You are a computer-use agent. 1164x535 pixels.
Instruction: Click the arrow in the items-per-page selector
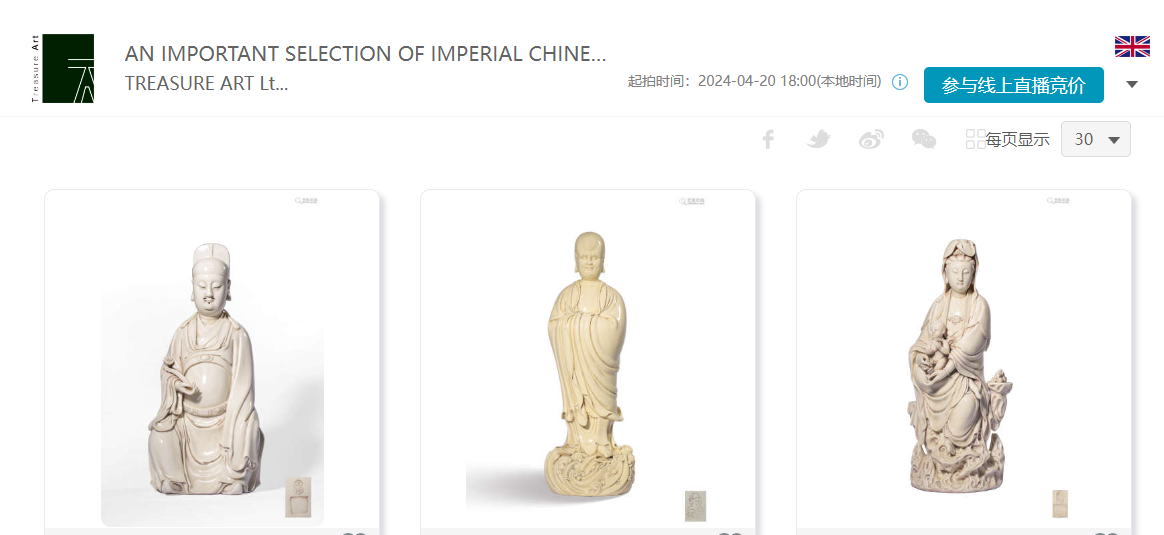point(1114,140)
